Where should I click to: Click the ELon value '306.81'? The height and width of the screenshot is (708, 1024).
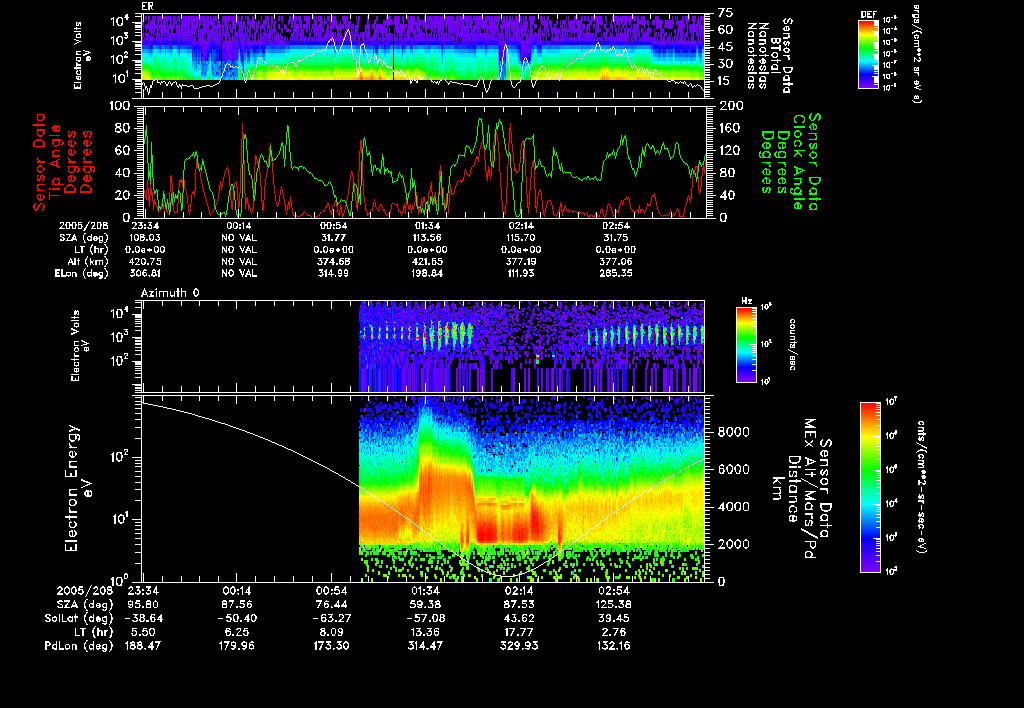click(x=145, y=274)
